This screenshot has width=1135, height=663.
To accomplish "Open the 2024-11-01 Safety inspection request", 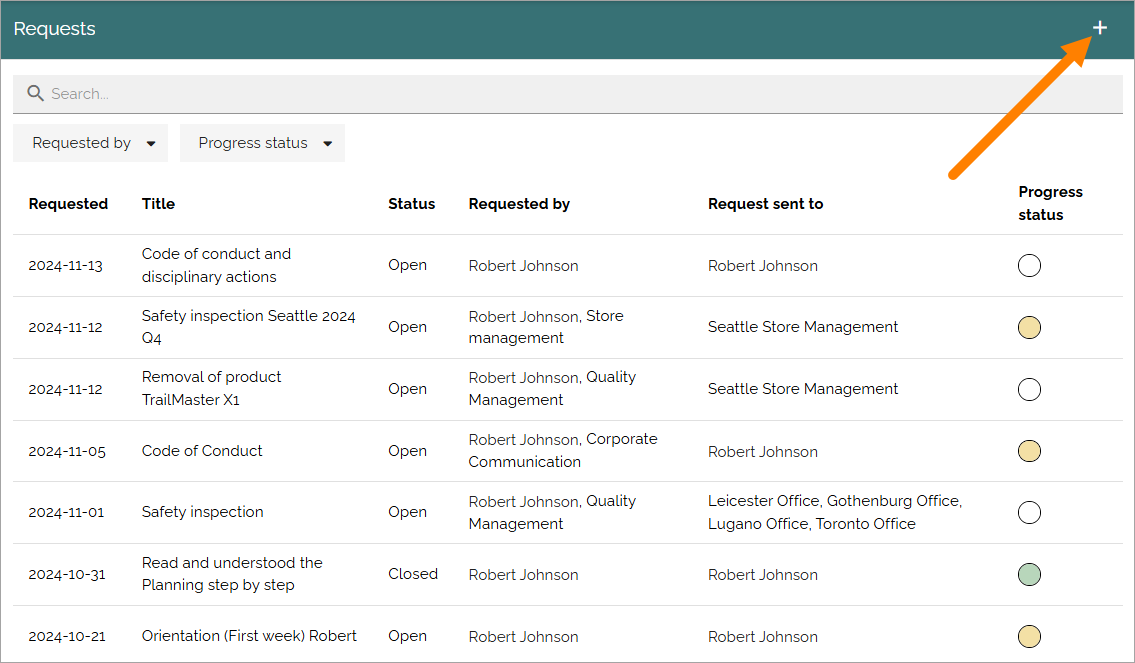I will click(203, 512).
